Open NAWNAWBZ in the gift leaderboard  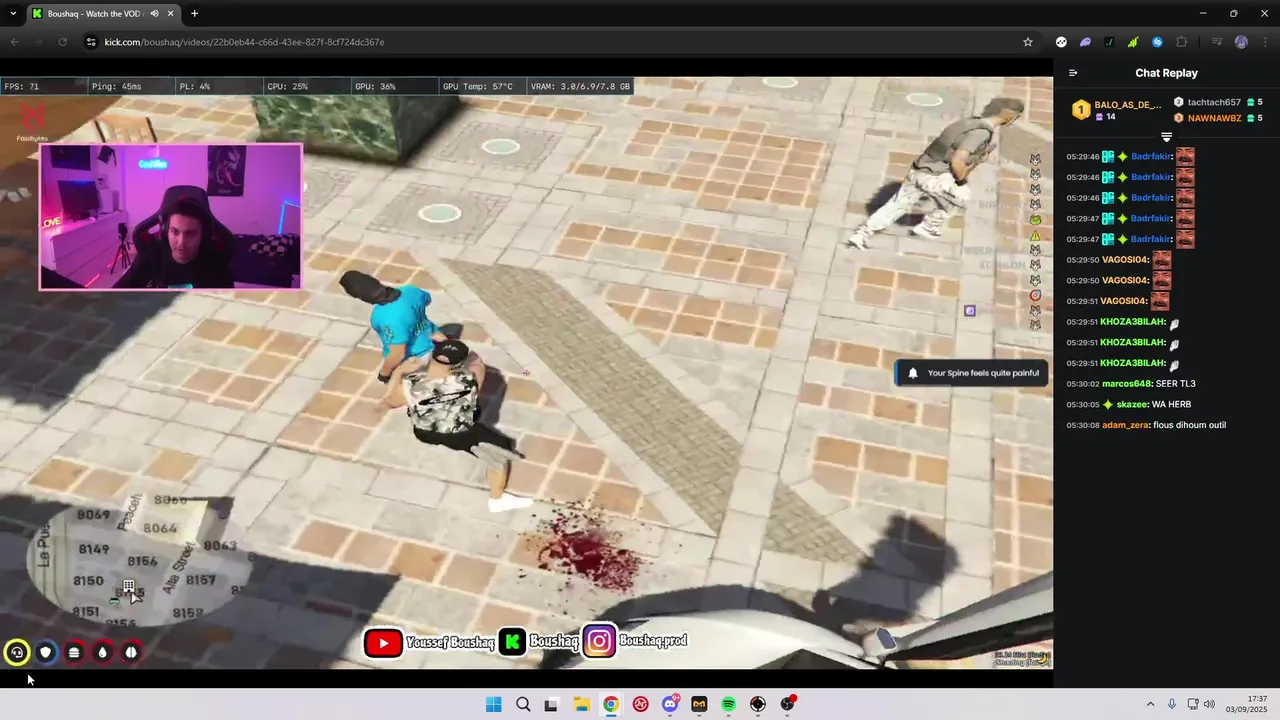coord(1214,118)
